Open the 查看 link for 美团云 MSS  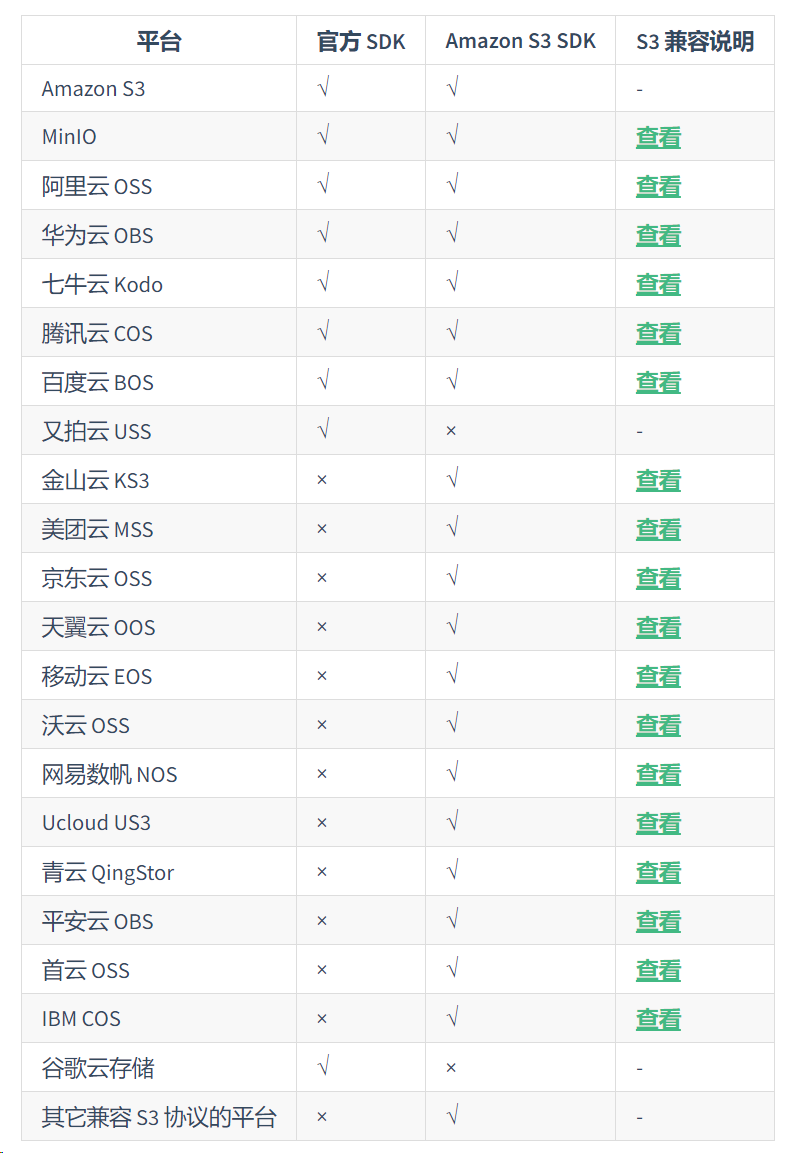coord(658,529)
